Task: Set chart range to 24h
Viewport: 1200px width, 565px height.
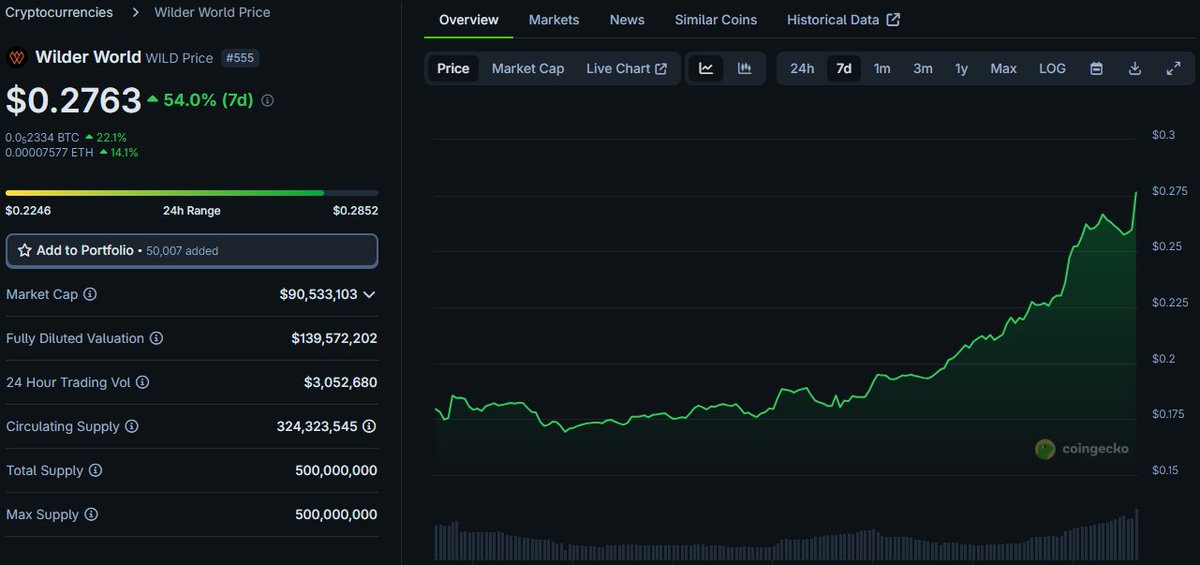Action: tap(802, 68)
